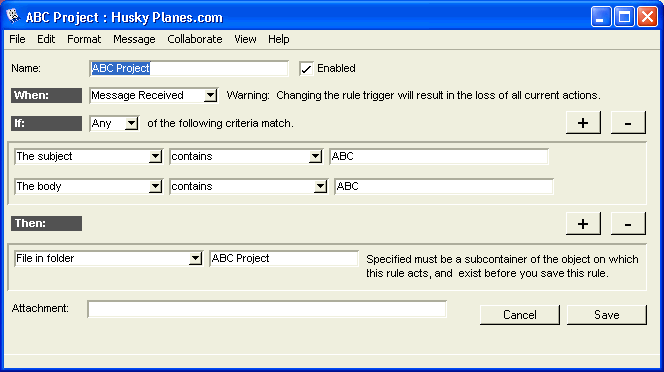
Task: Add an action with the Then plus button
Action: [x=583, y=223]
